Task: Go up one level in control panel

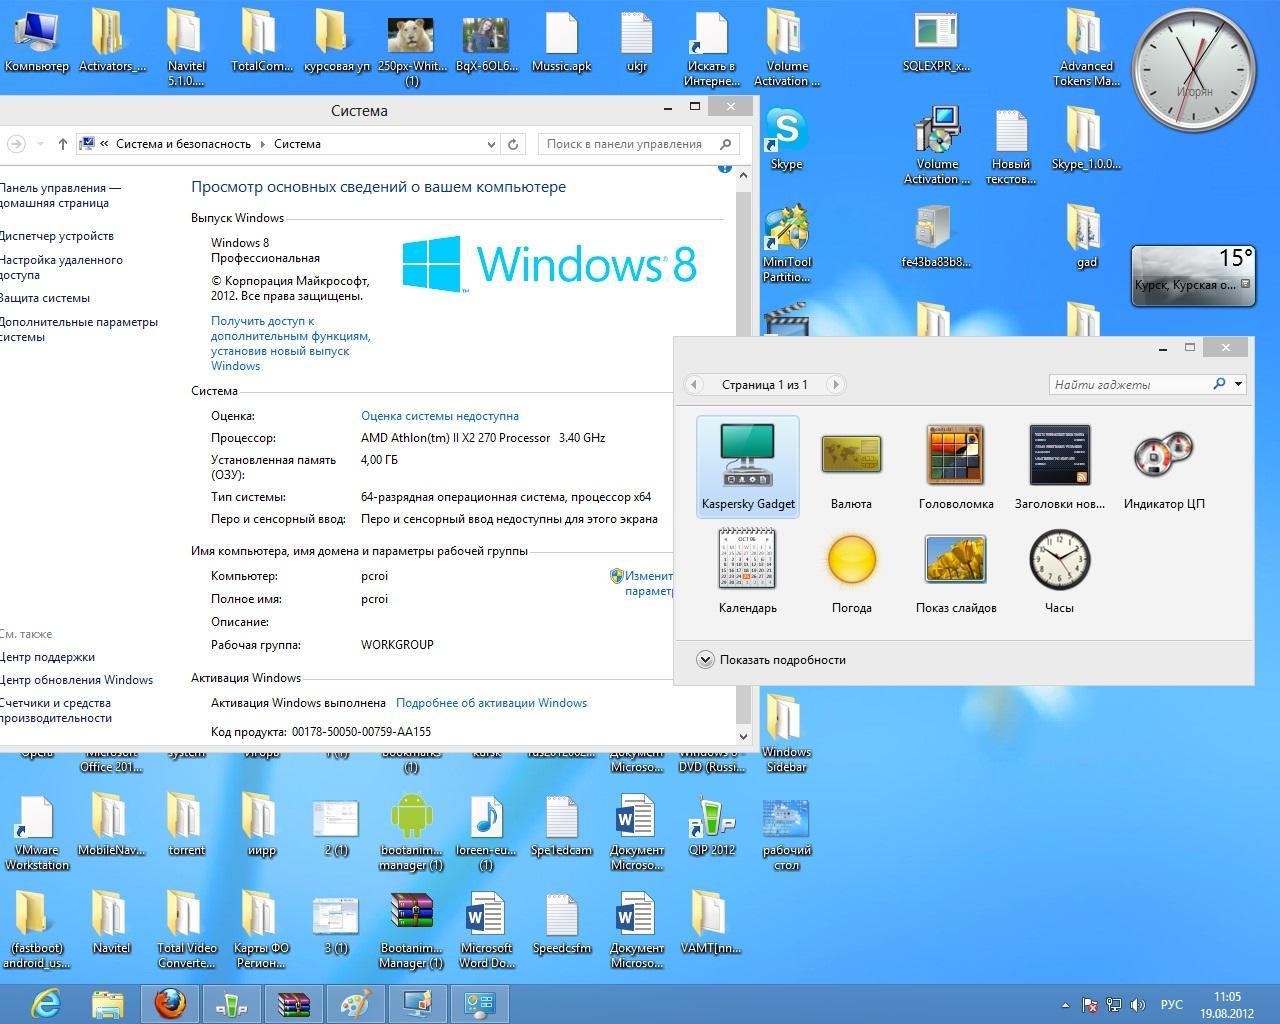Action: click(x=62, y=144)
